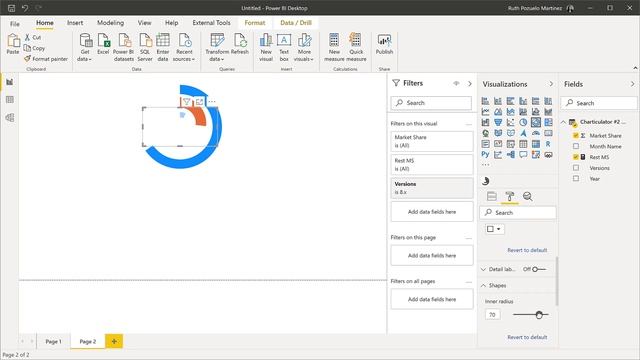Uncheck the Market Share field
640x360 pixels.
tap(576, 136)
